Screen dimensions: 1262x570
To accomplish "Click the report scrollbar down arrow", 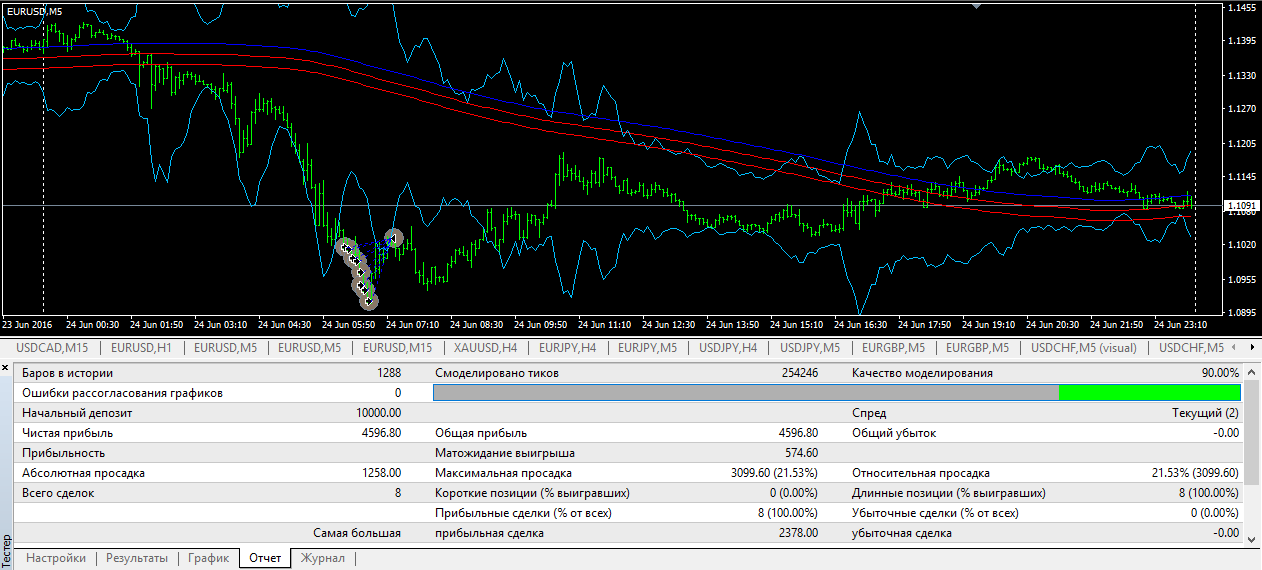I will click(1252, 538).
